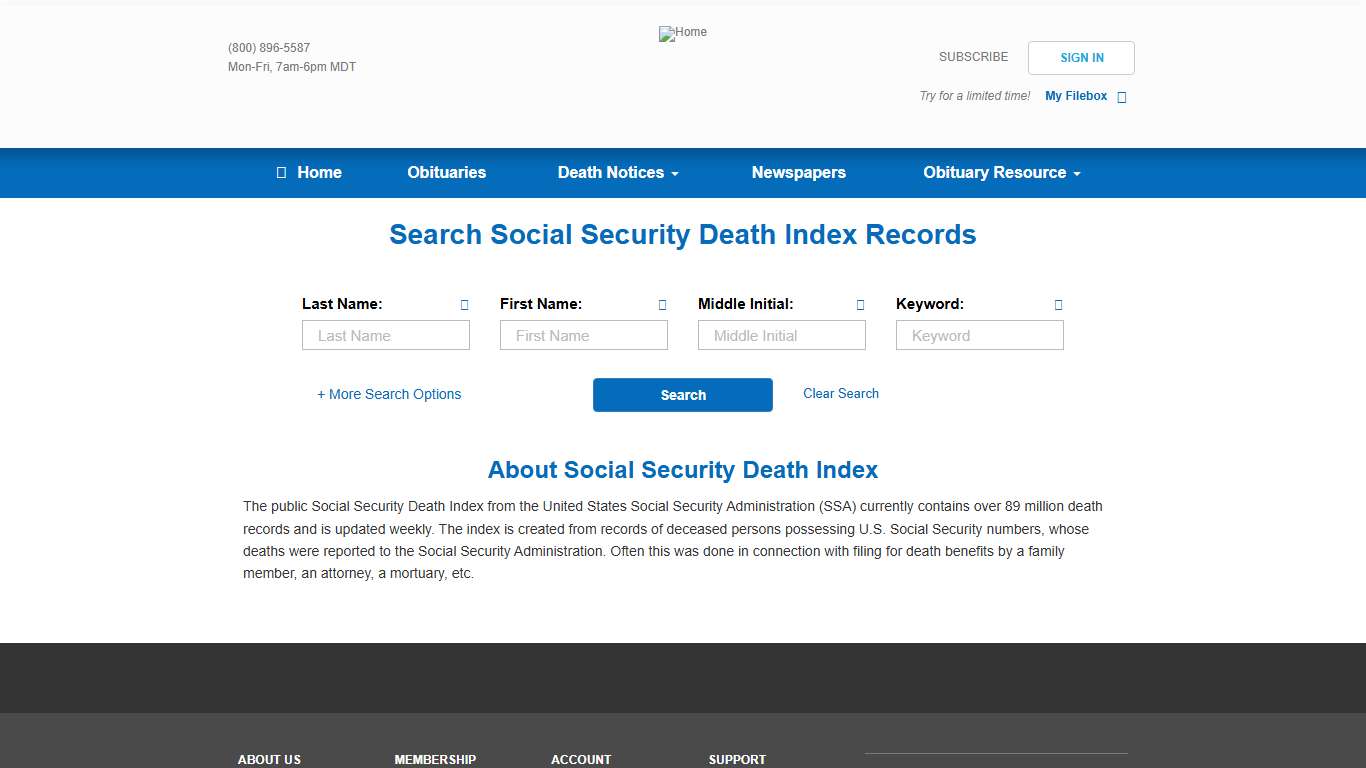Screen dimensions: 1366x768
Task: Open the Keyword help tooltip icon
Action: (1057, 304)
